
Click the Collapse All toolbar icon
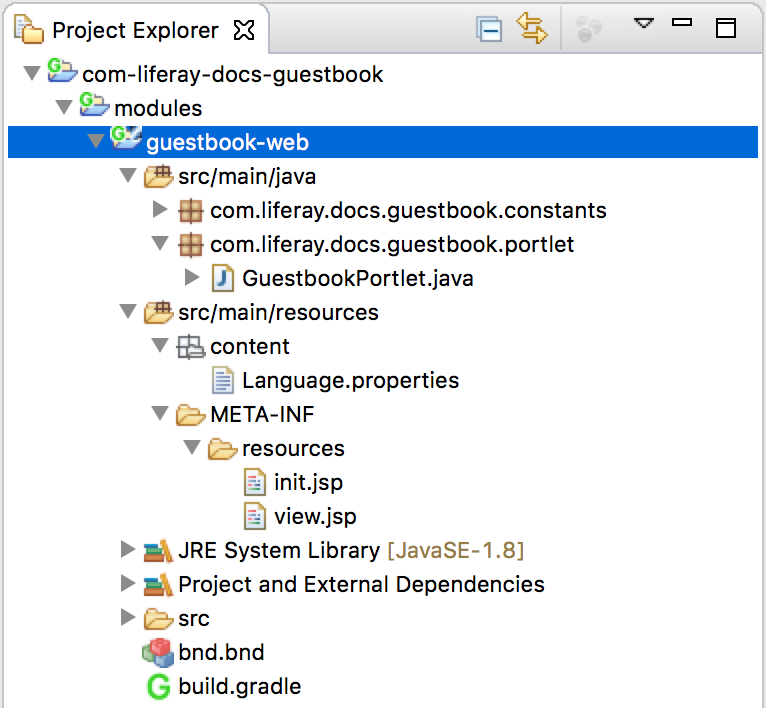click(x=489, y=29)
